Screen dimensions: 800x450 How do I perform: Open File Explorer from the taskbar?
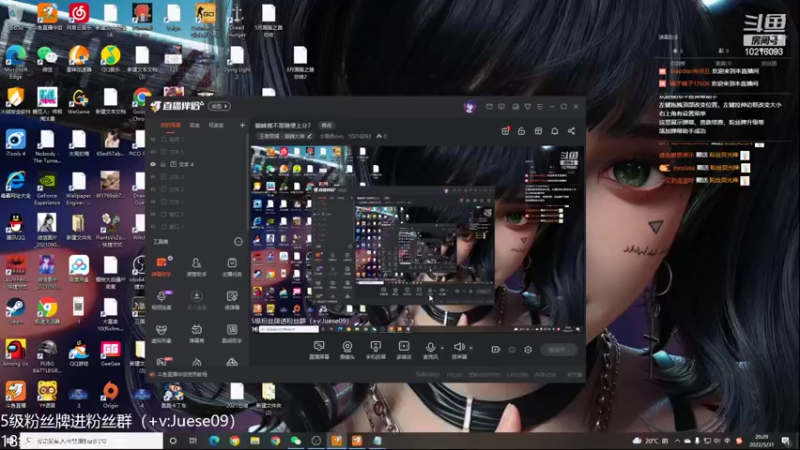(255, 440)
